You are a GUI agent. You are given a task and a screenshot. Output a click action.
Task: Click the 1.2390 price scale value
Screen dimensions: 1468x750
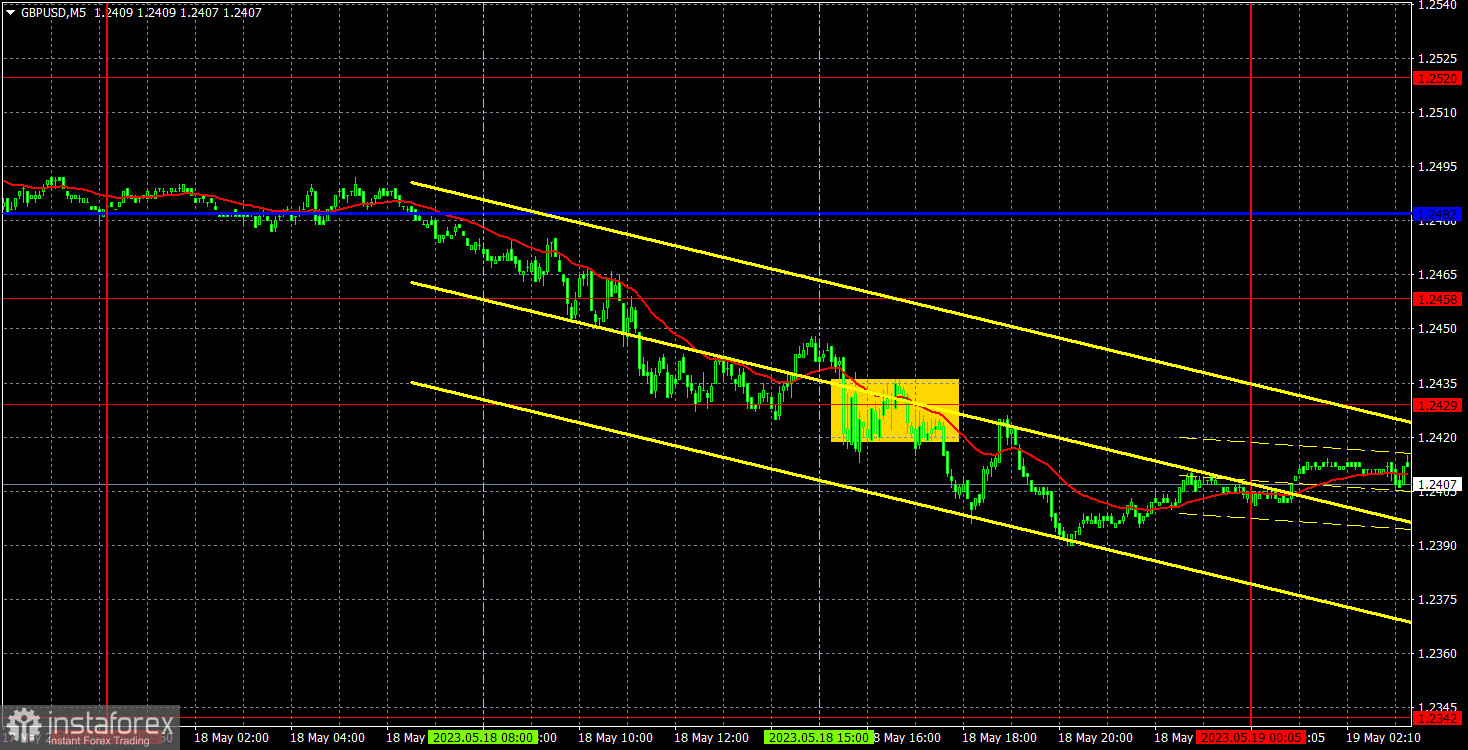(x=1436, y=546)
